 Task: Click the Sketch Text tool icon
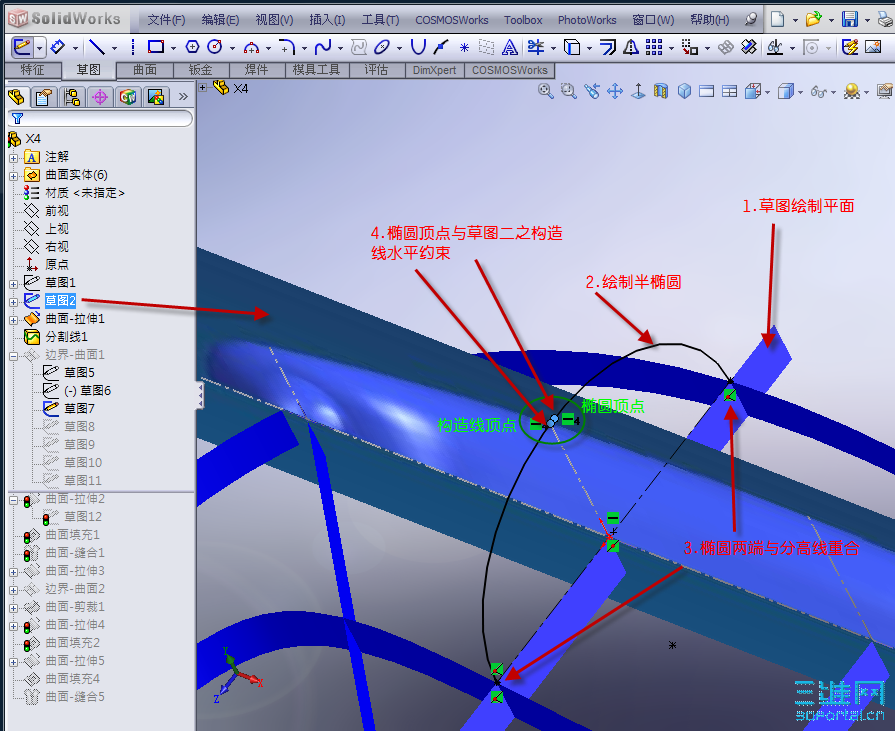tap(510, 47)
